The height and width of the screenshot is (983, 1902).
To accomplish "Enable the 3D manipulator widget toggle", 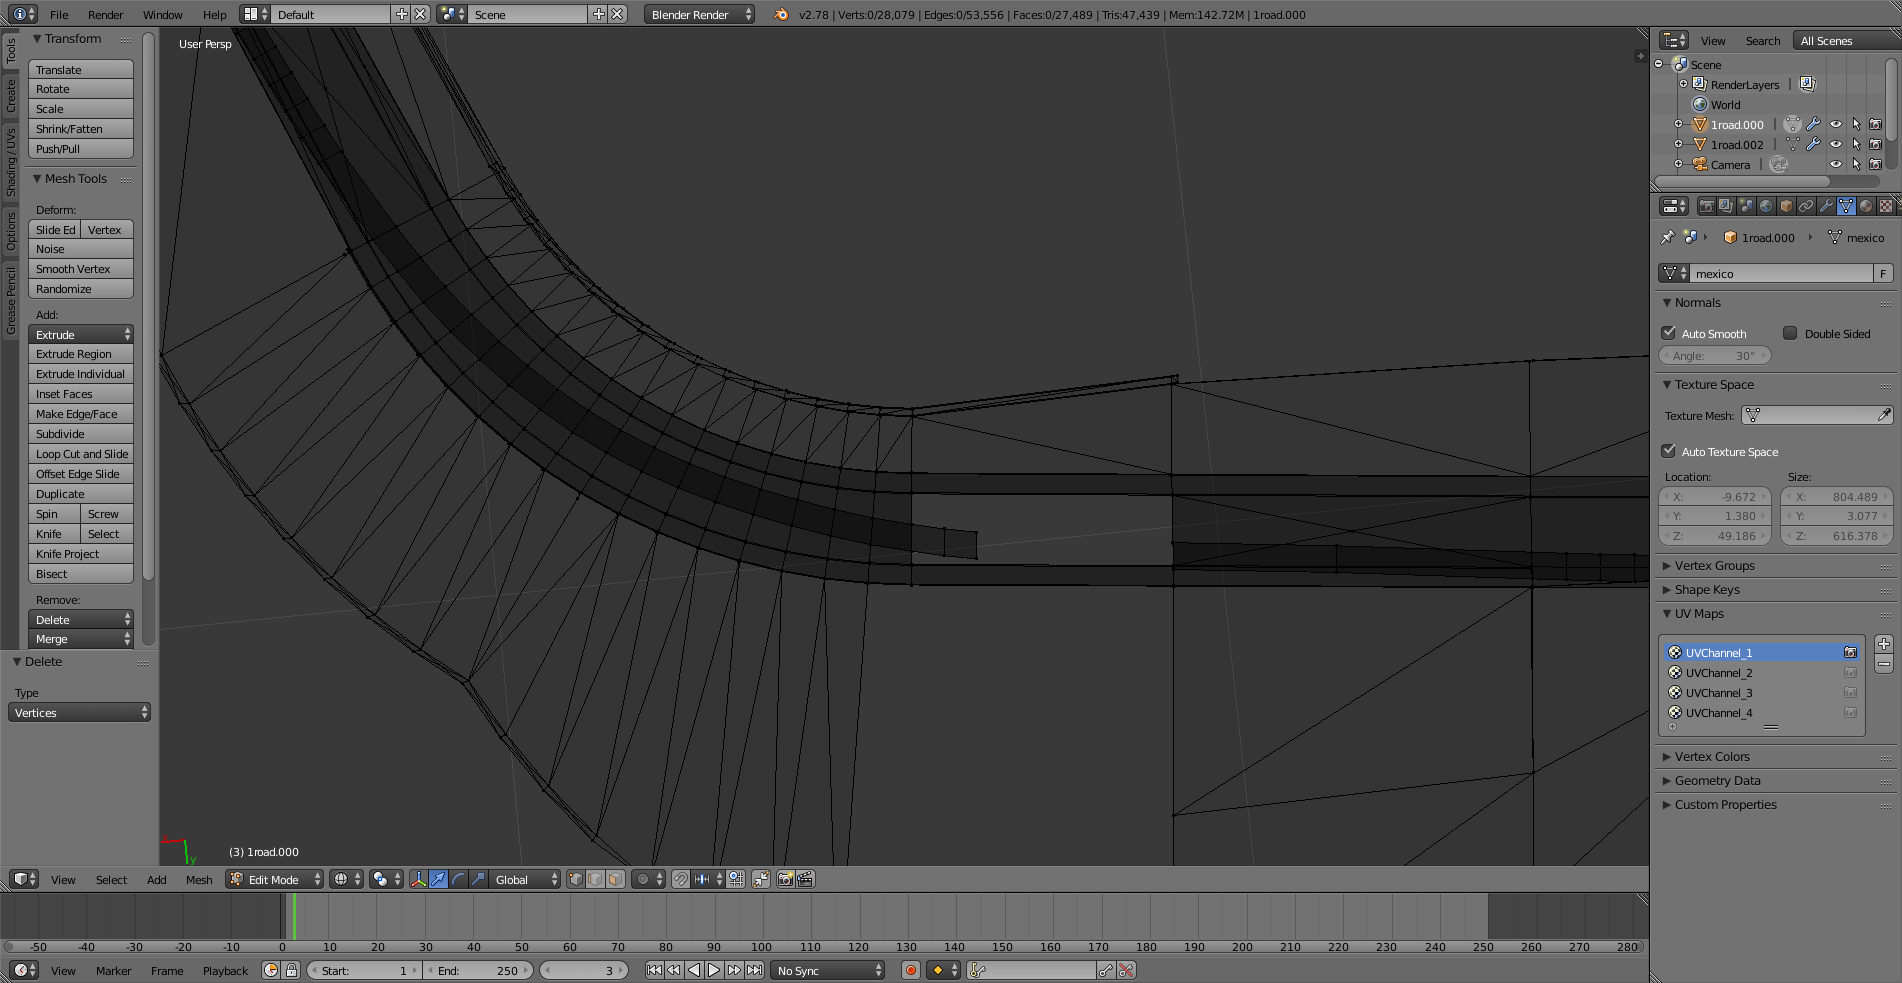I will click(x=418, y=880).
